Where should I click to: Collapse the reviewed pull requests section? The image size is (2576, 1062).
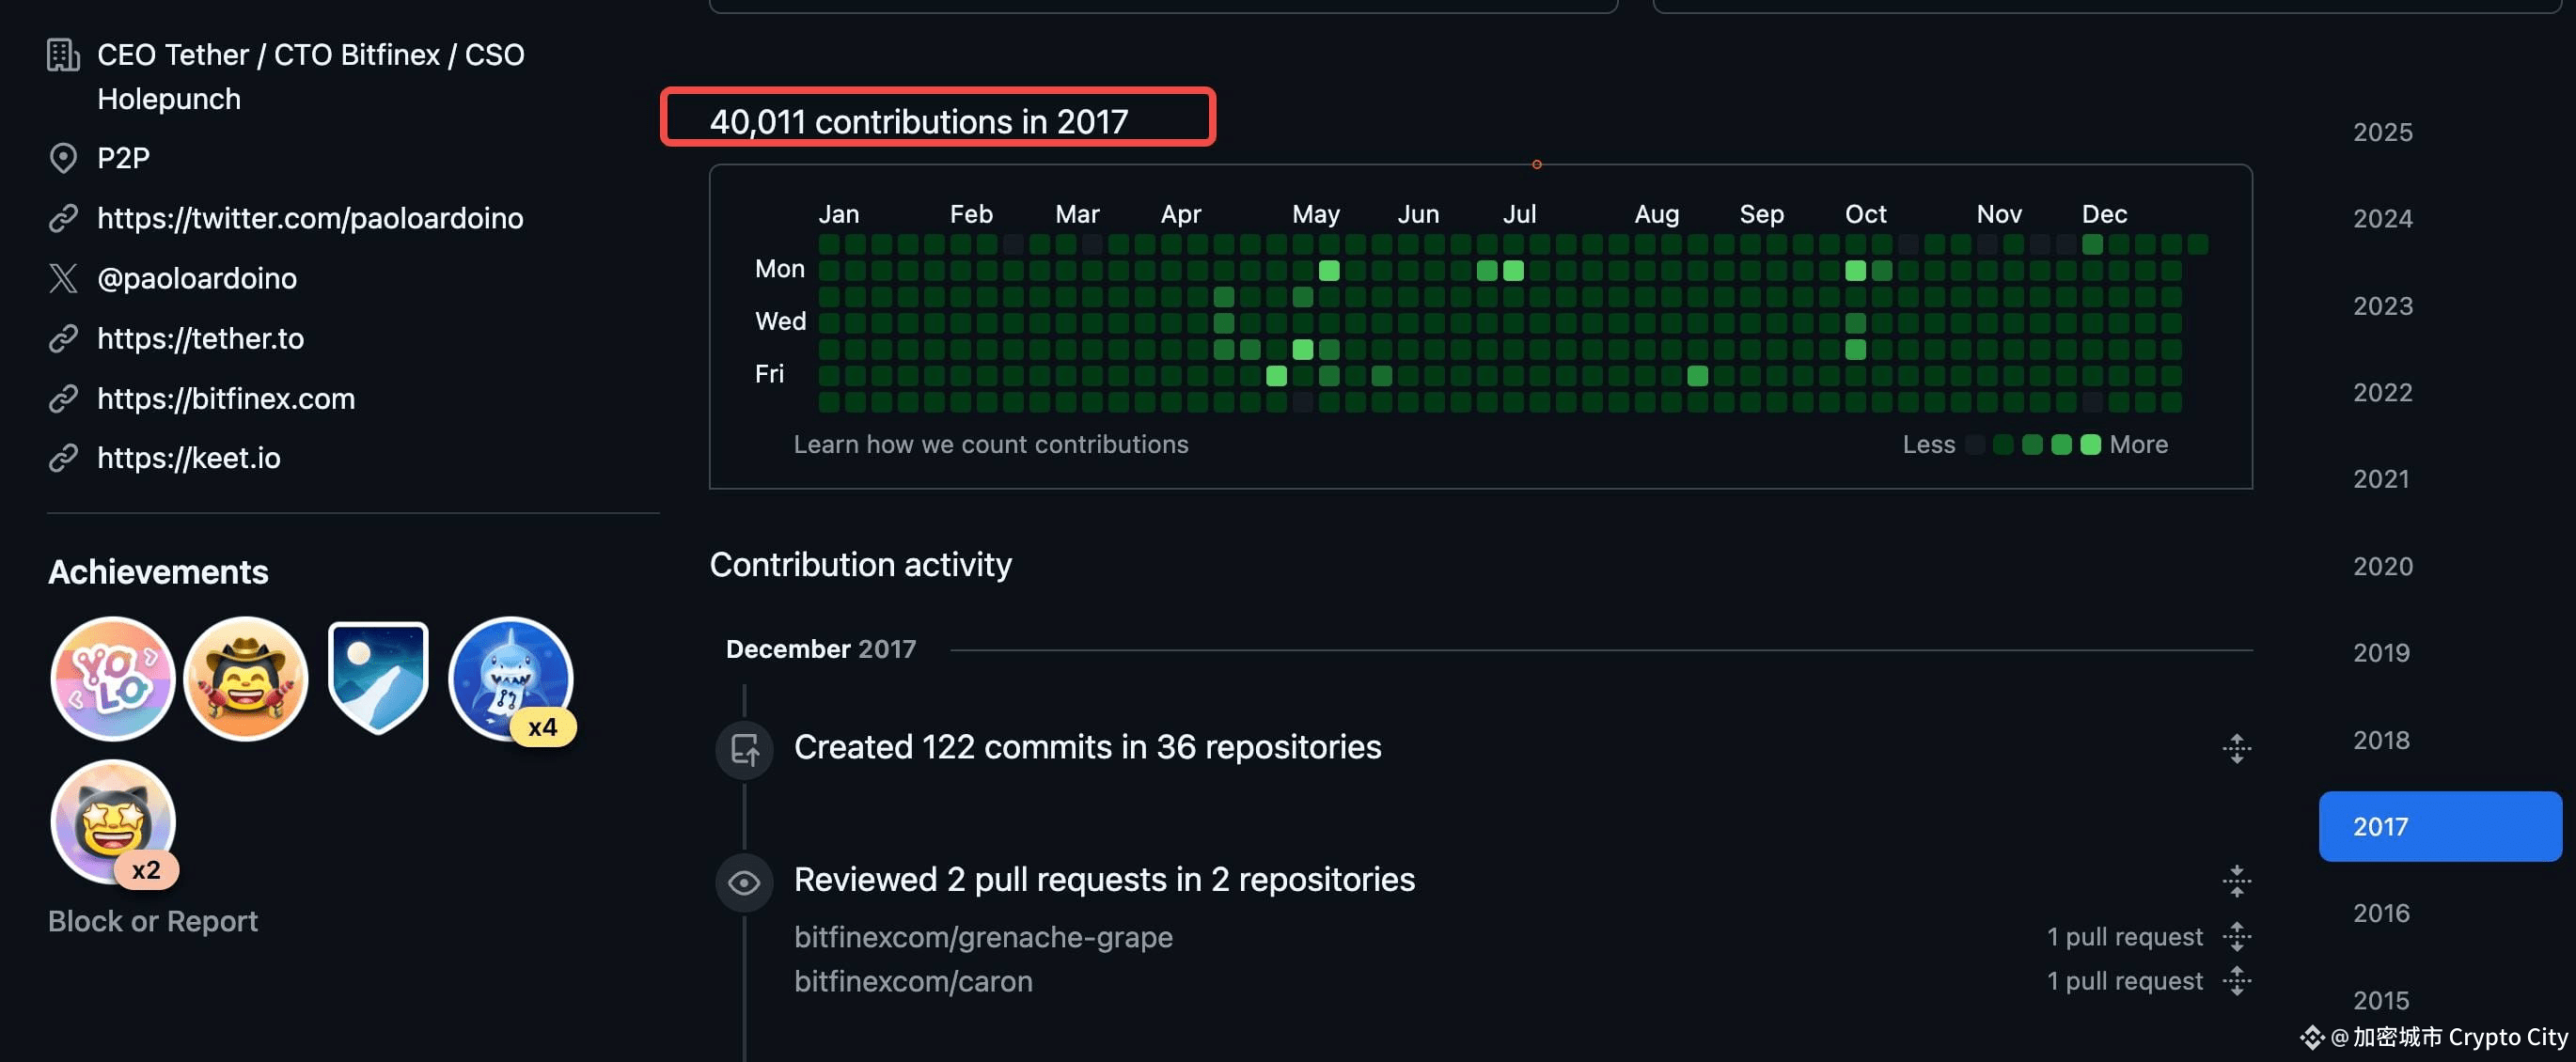click(2236, 881)
